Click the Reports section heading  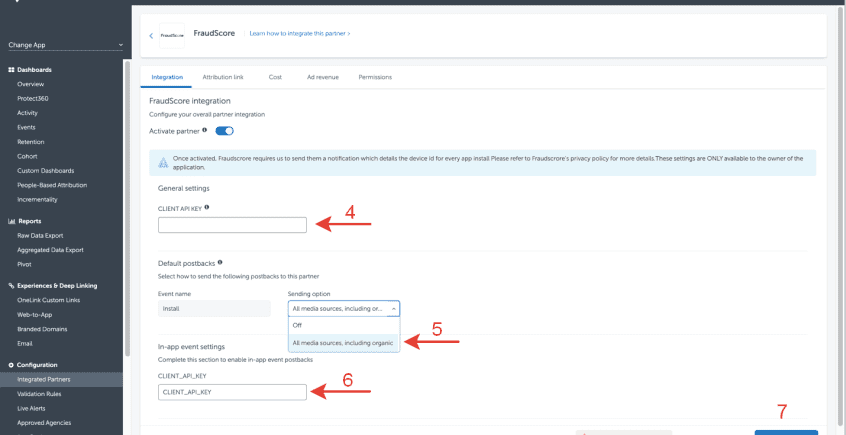point(30,221)
